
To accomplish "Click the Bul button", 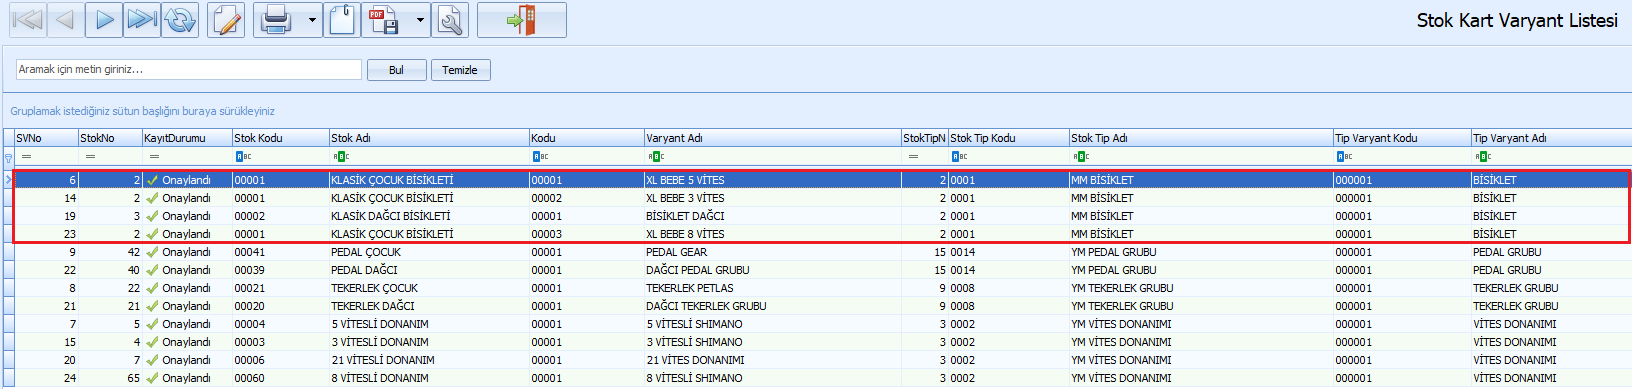I will pyautogui.click(x=396, y=70).
